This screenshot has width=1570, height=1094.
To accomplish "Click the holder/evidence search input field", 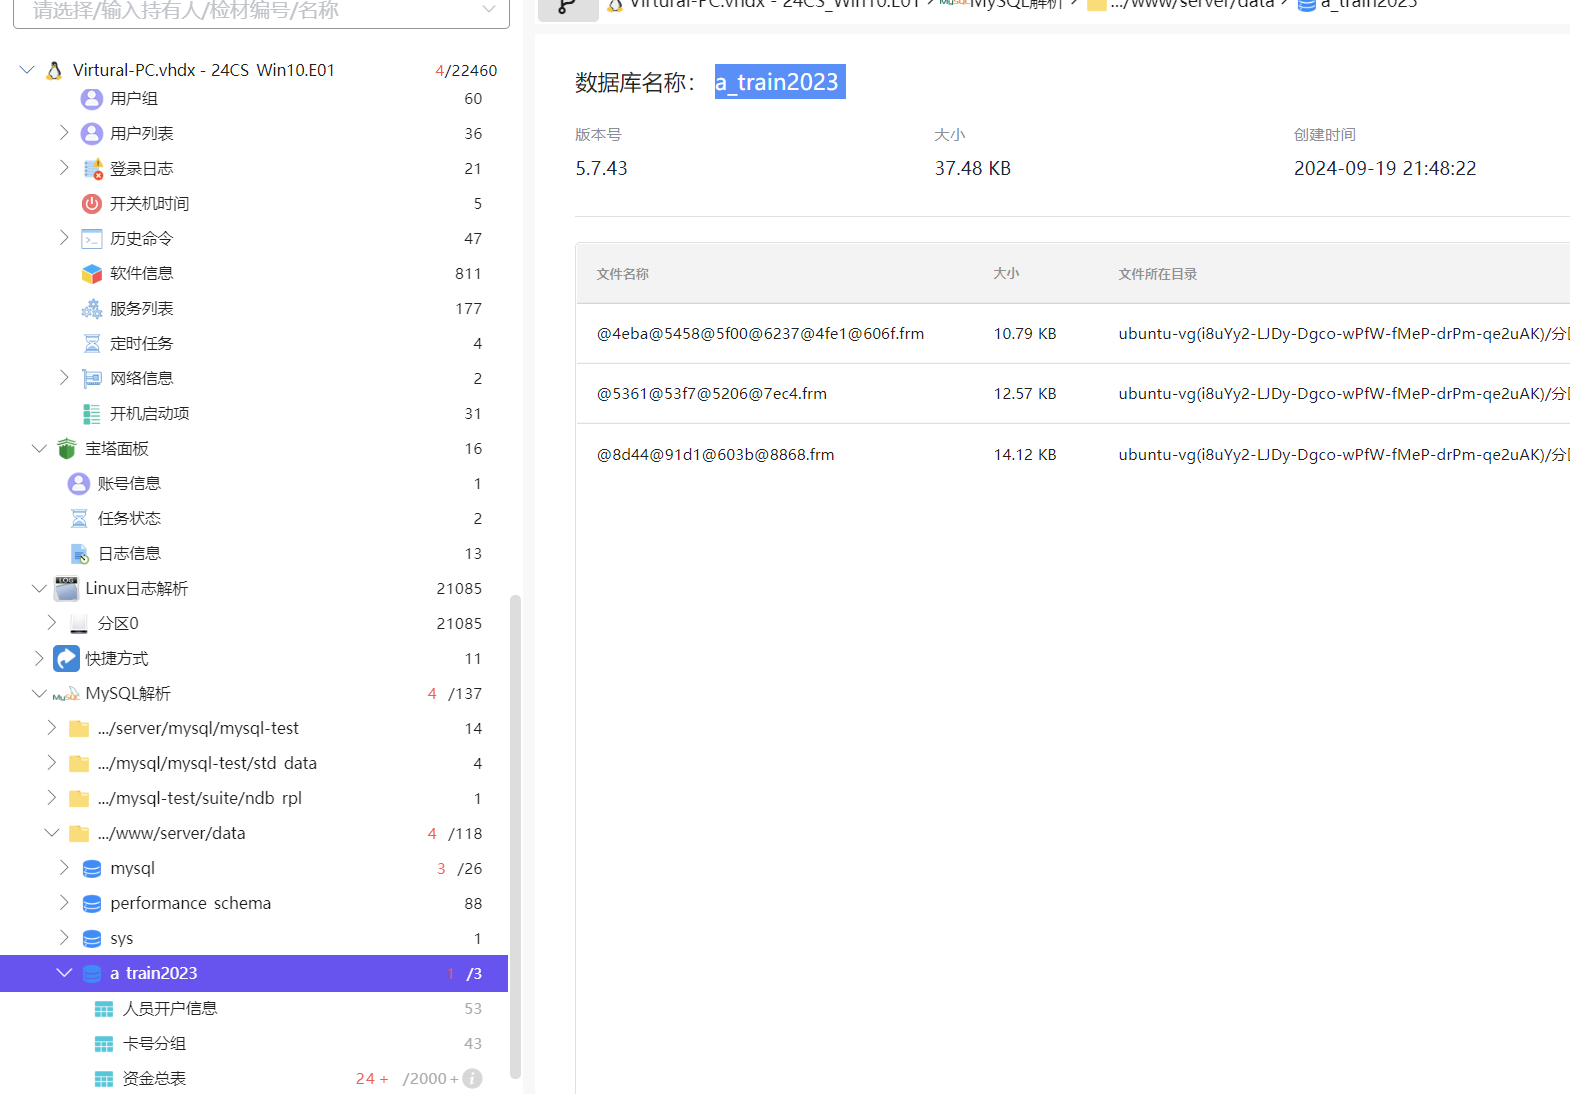I will 261,11.
